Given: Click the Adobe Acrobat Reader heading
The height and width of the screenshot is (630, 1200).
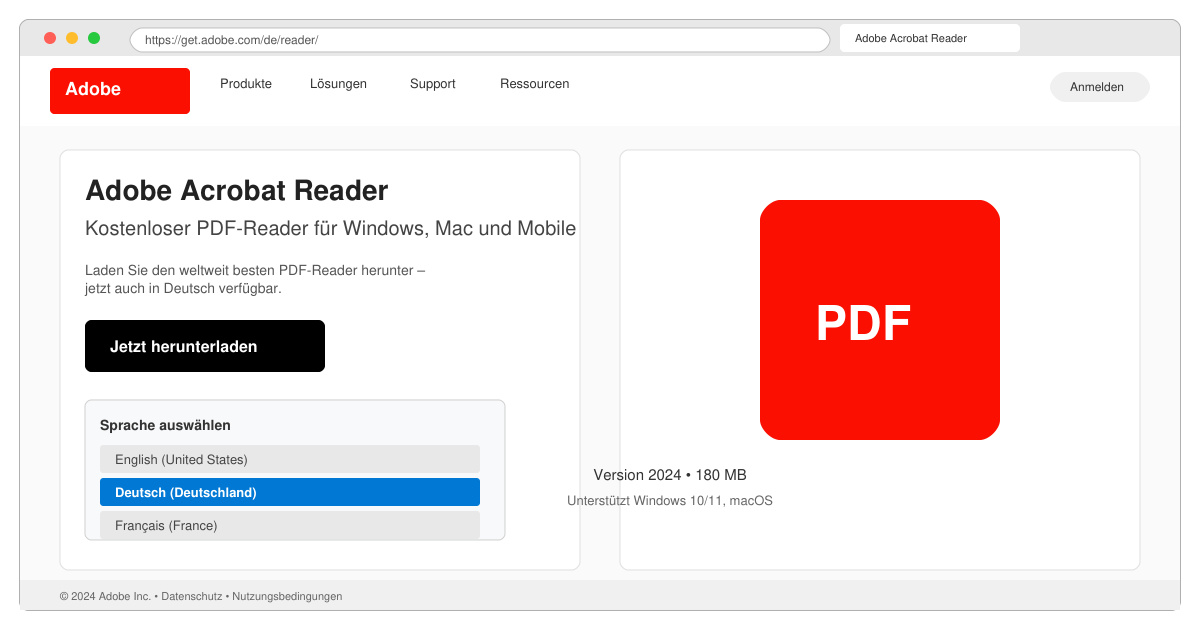Looking at the screenshot, I should [237, 190].
